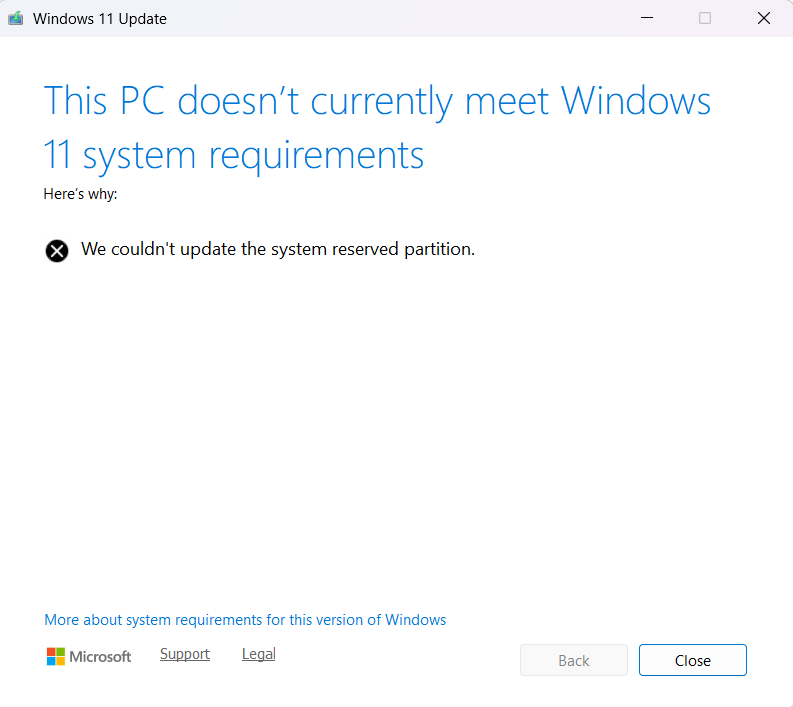Click the word 'partition' in error text
The image size is (793, 707).
click(x=436, y=249)
